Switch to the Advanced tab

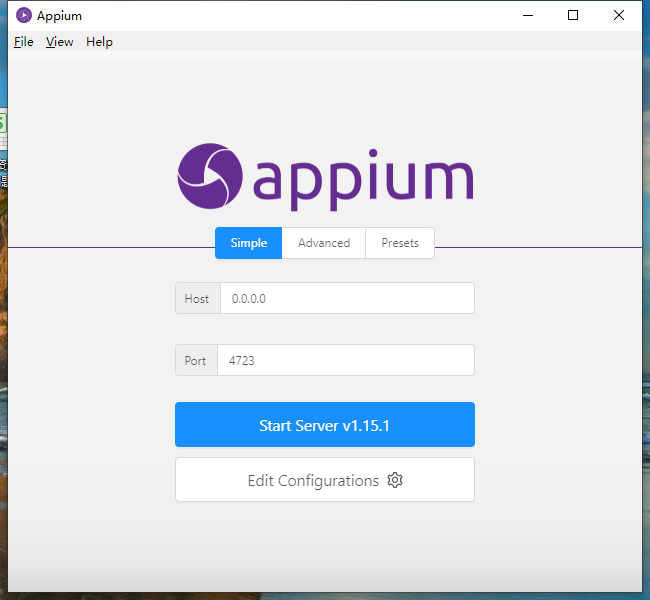pyautogui.click(x=324, y=243)
